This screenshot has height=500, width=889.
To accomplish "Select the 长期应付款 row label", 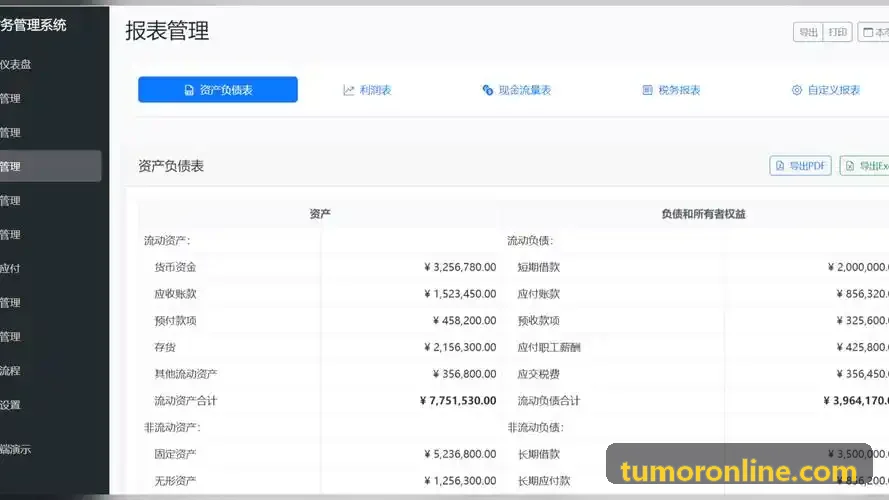I will (544, 481).
